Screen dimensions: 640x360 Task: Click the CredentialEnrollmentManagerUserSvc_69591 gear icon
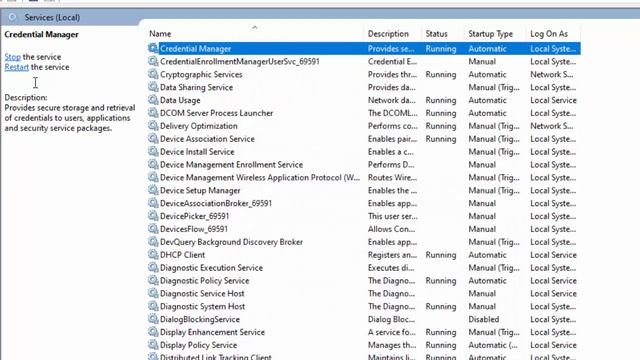[153, 61]
